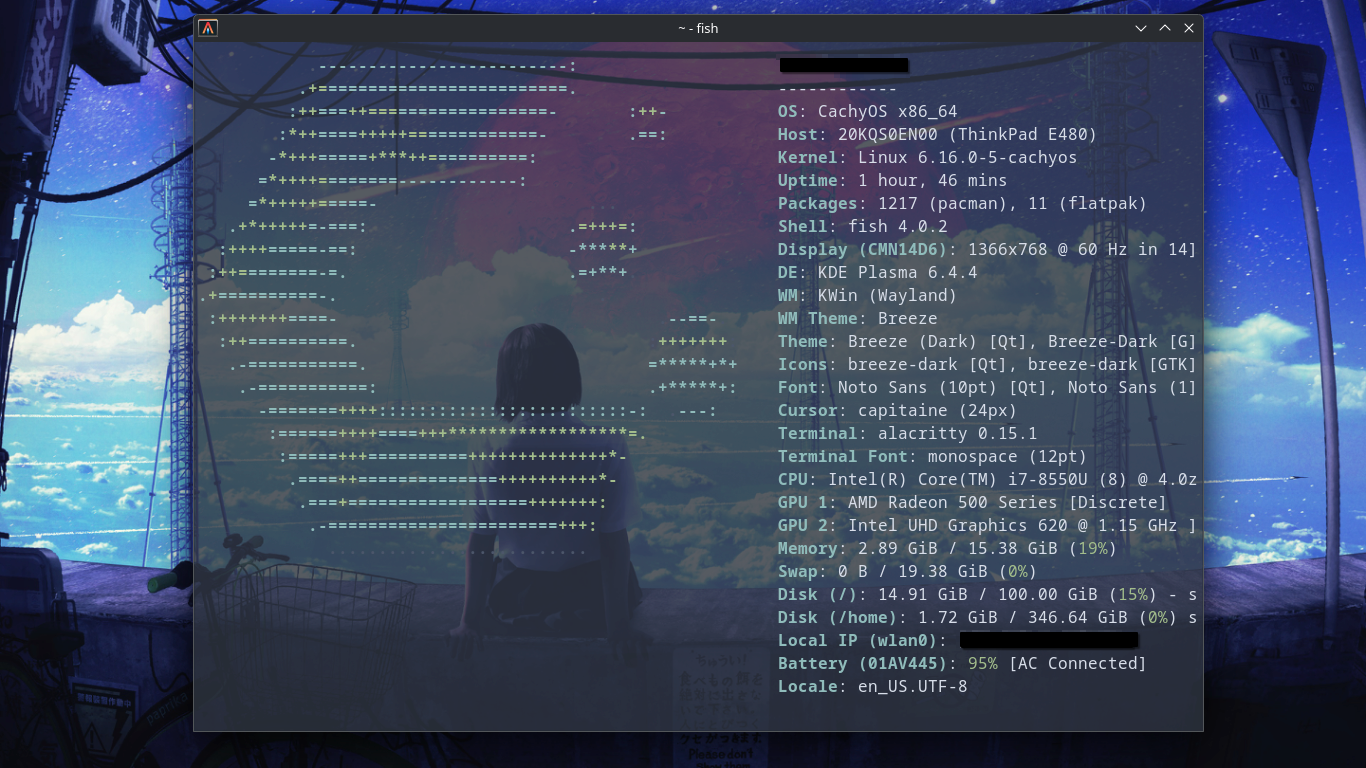Click the 'OS: CachyOS x86_64' line
Image resolution: width=1366 pixels, height=768 pixels.
(x=868, y=112)
